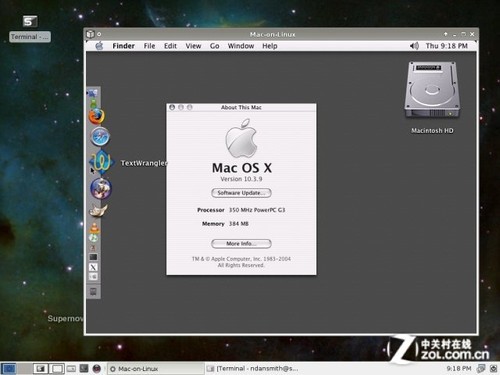Click the fourth workspace in the Linux pager
Viewport: 500px width, 375px height.
tap(57, 368)
